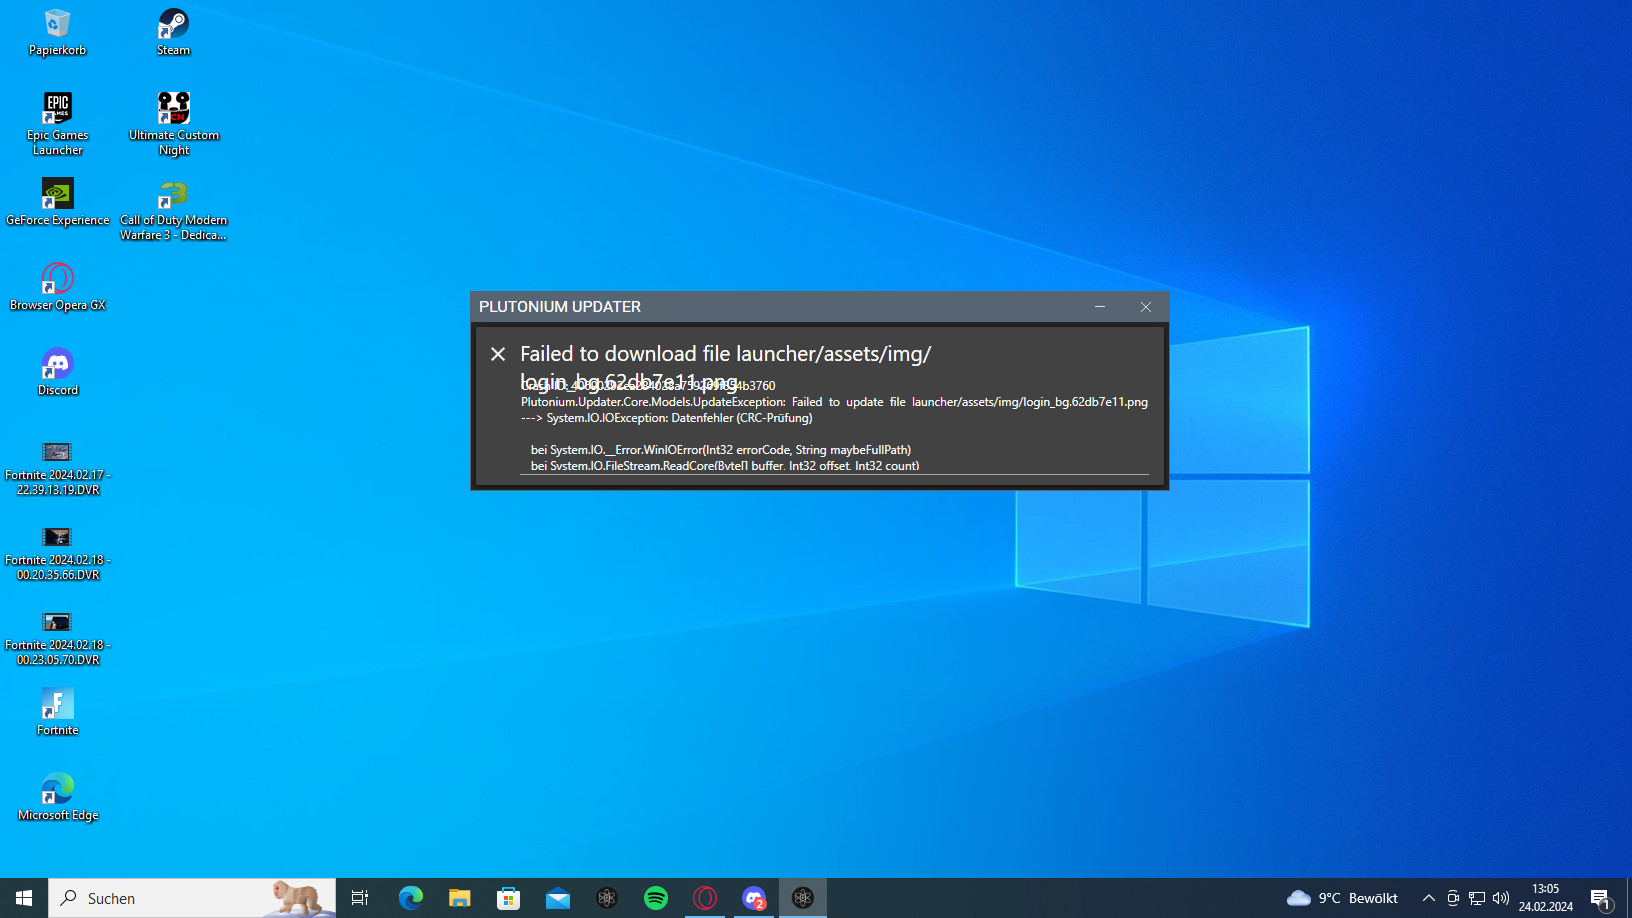Close the Plutonium Updater window
Image resolution: width=1632 pixels, height=918 pixels.
click(x=1146, y=307)
